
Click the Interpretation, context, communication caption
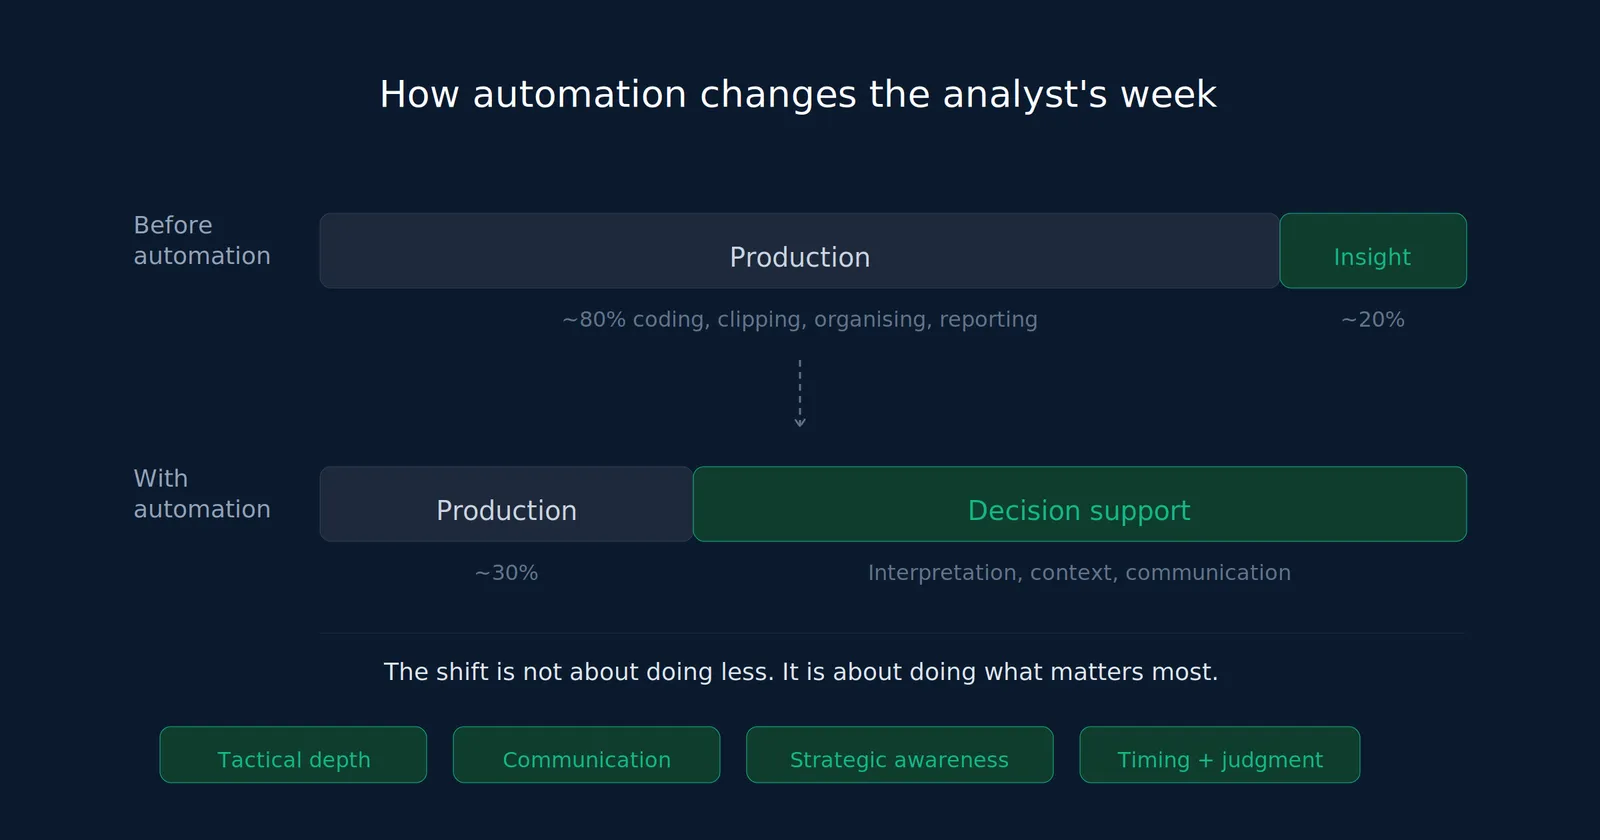pos(1080,573)
